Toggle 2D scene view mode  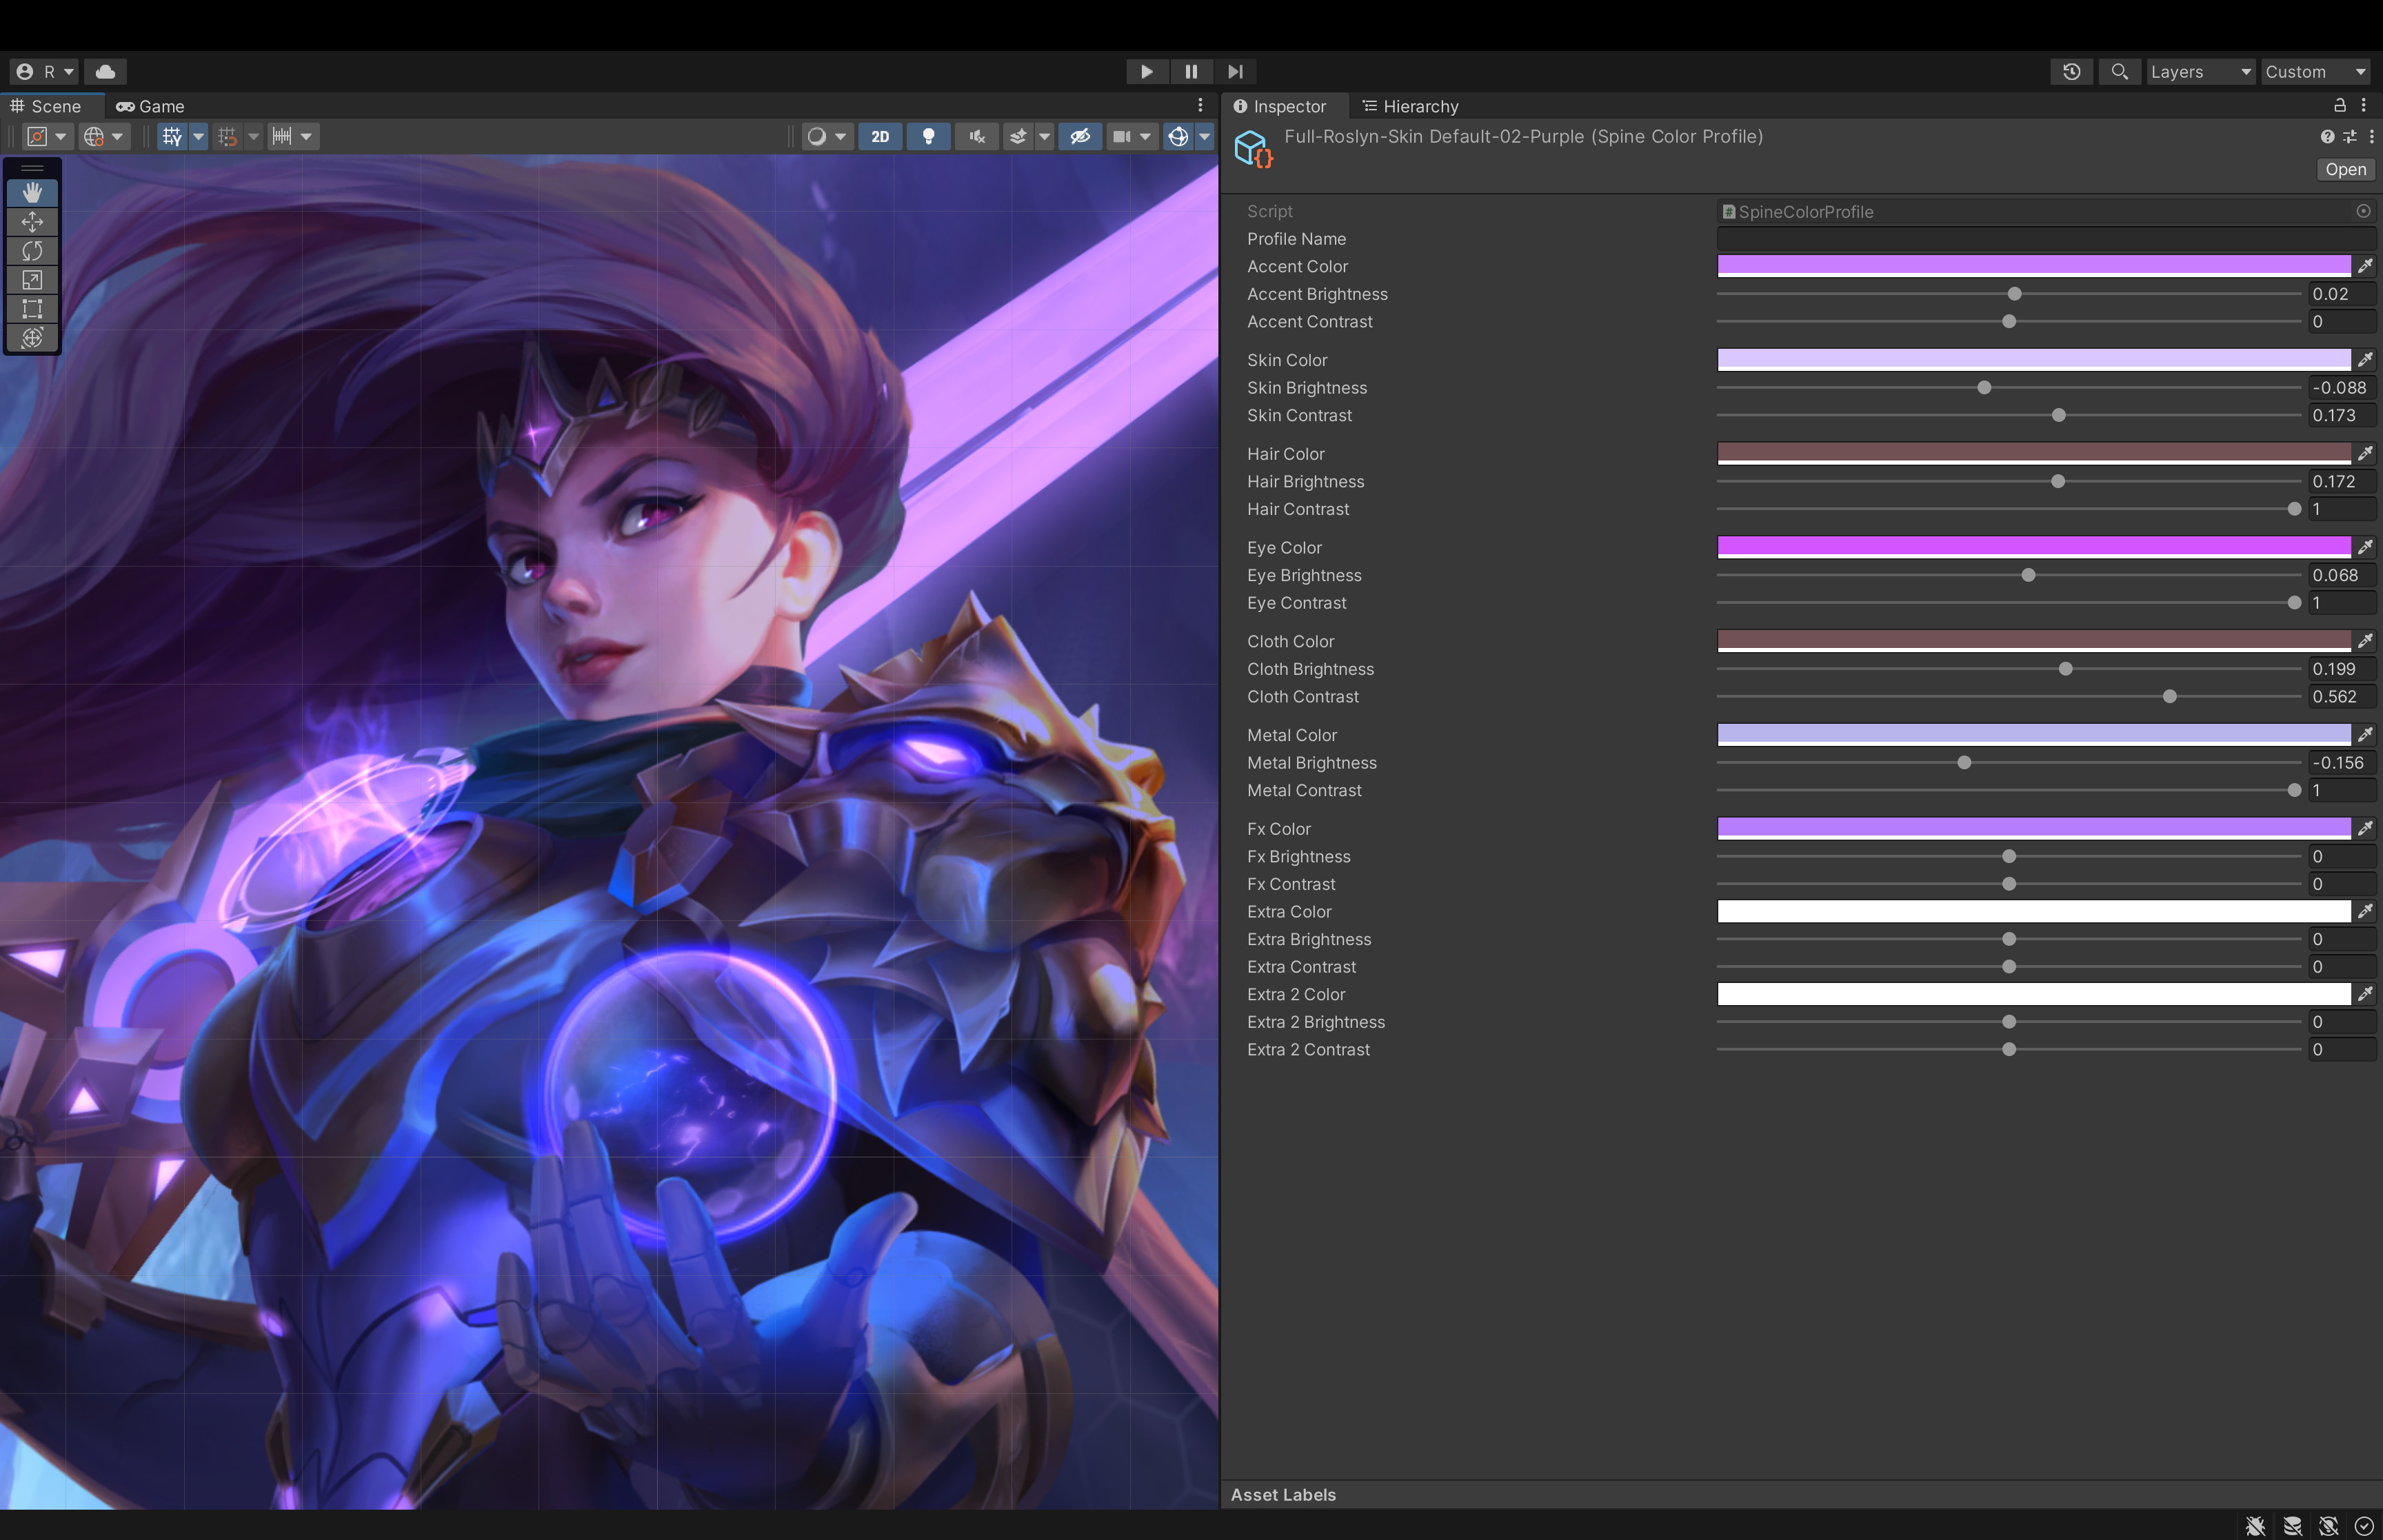tap(880, 137)
